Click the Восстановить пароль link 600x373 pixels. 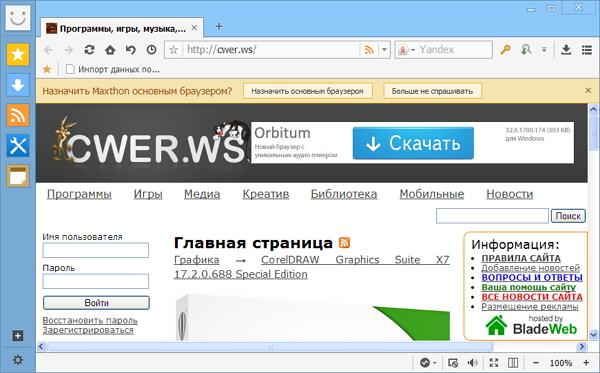(90, 320)
